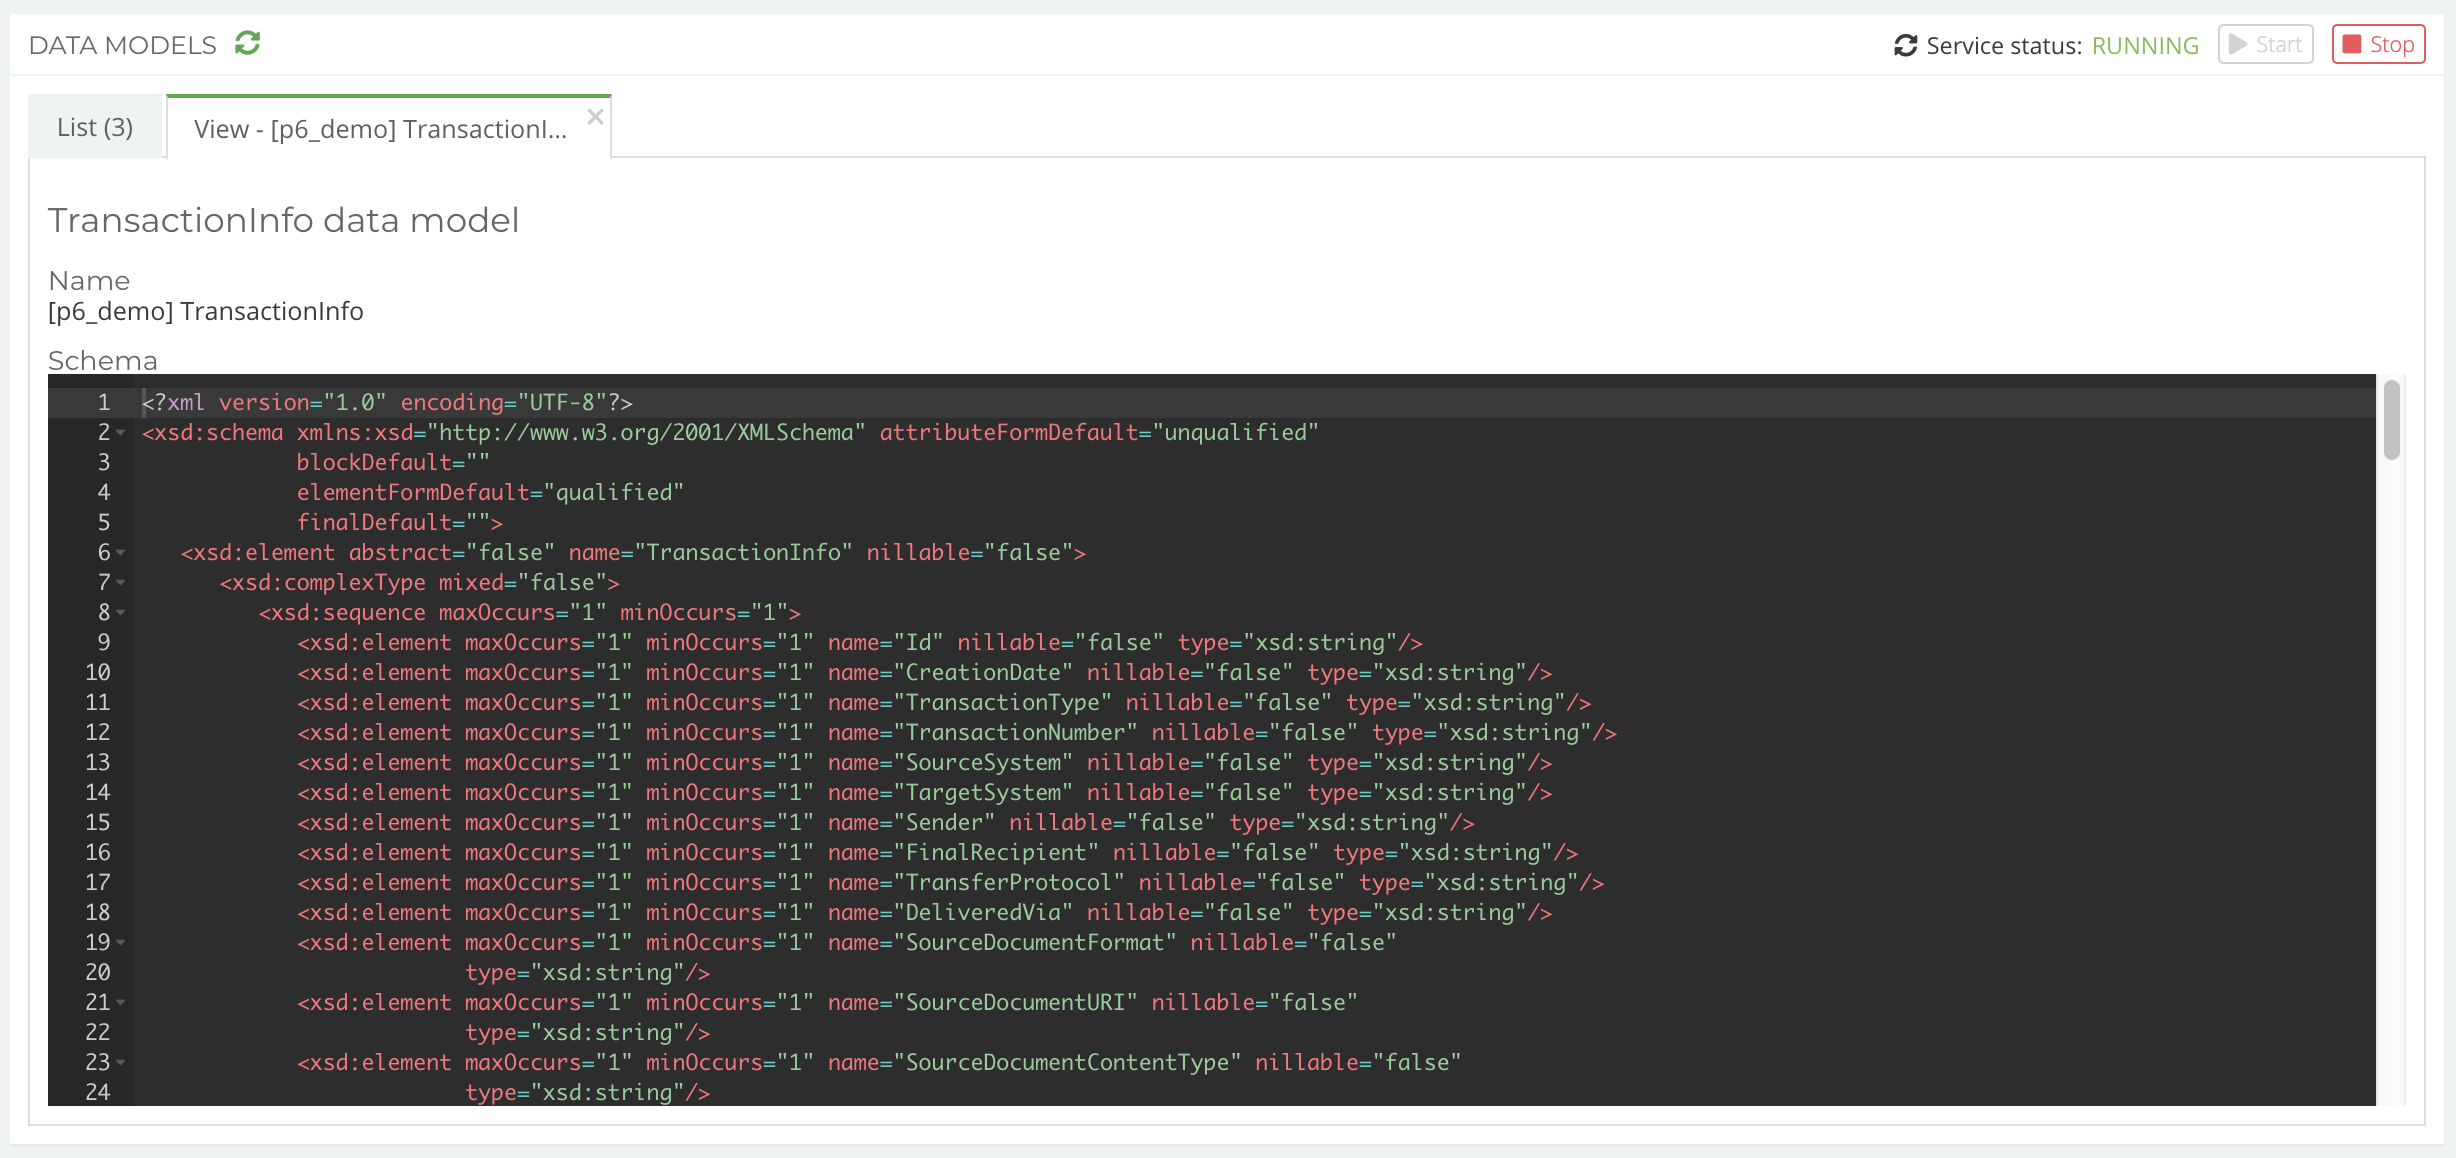Click the Start play triangle icon
This screenshot has height=1158, width=2456.
[x=2238, y=44]
